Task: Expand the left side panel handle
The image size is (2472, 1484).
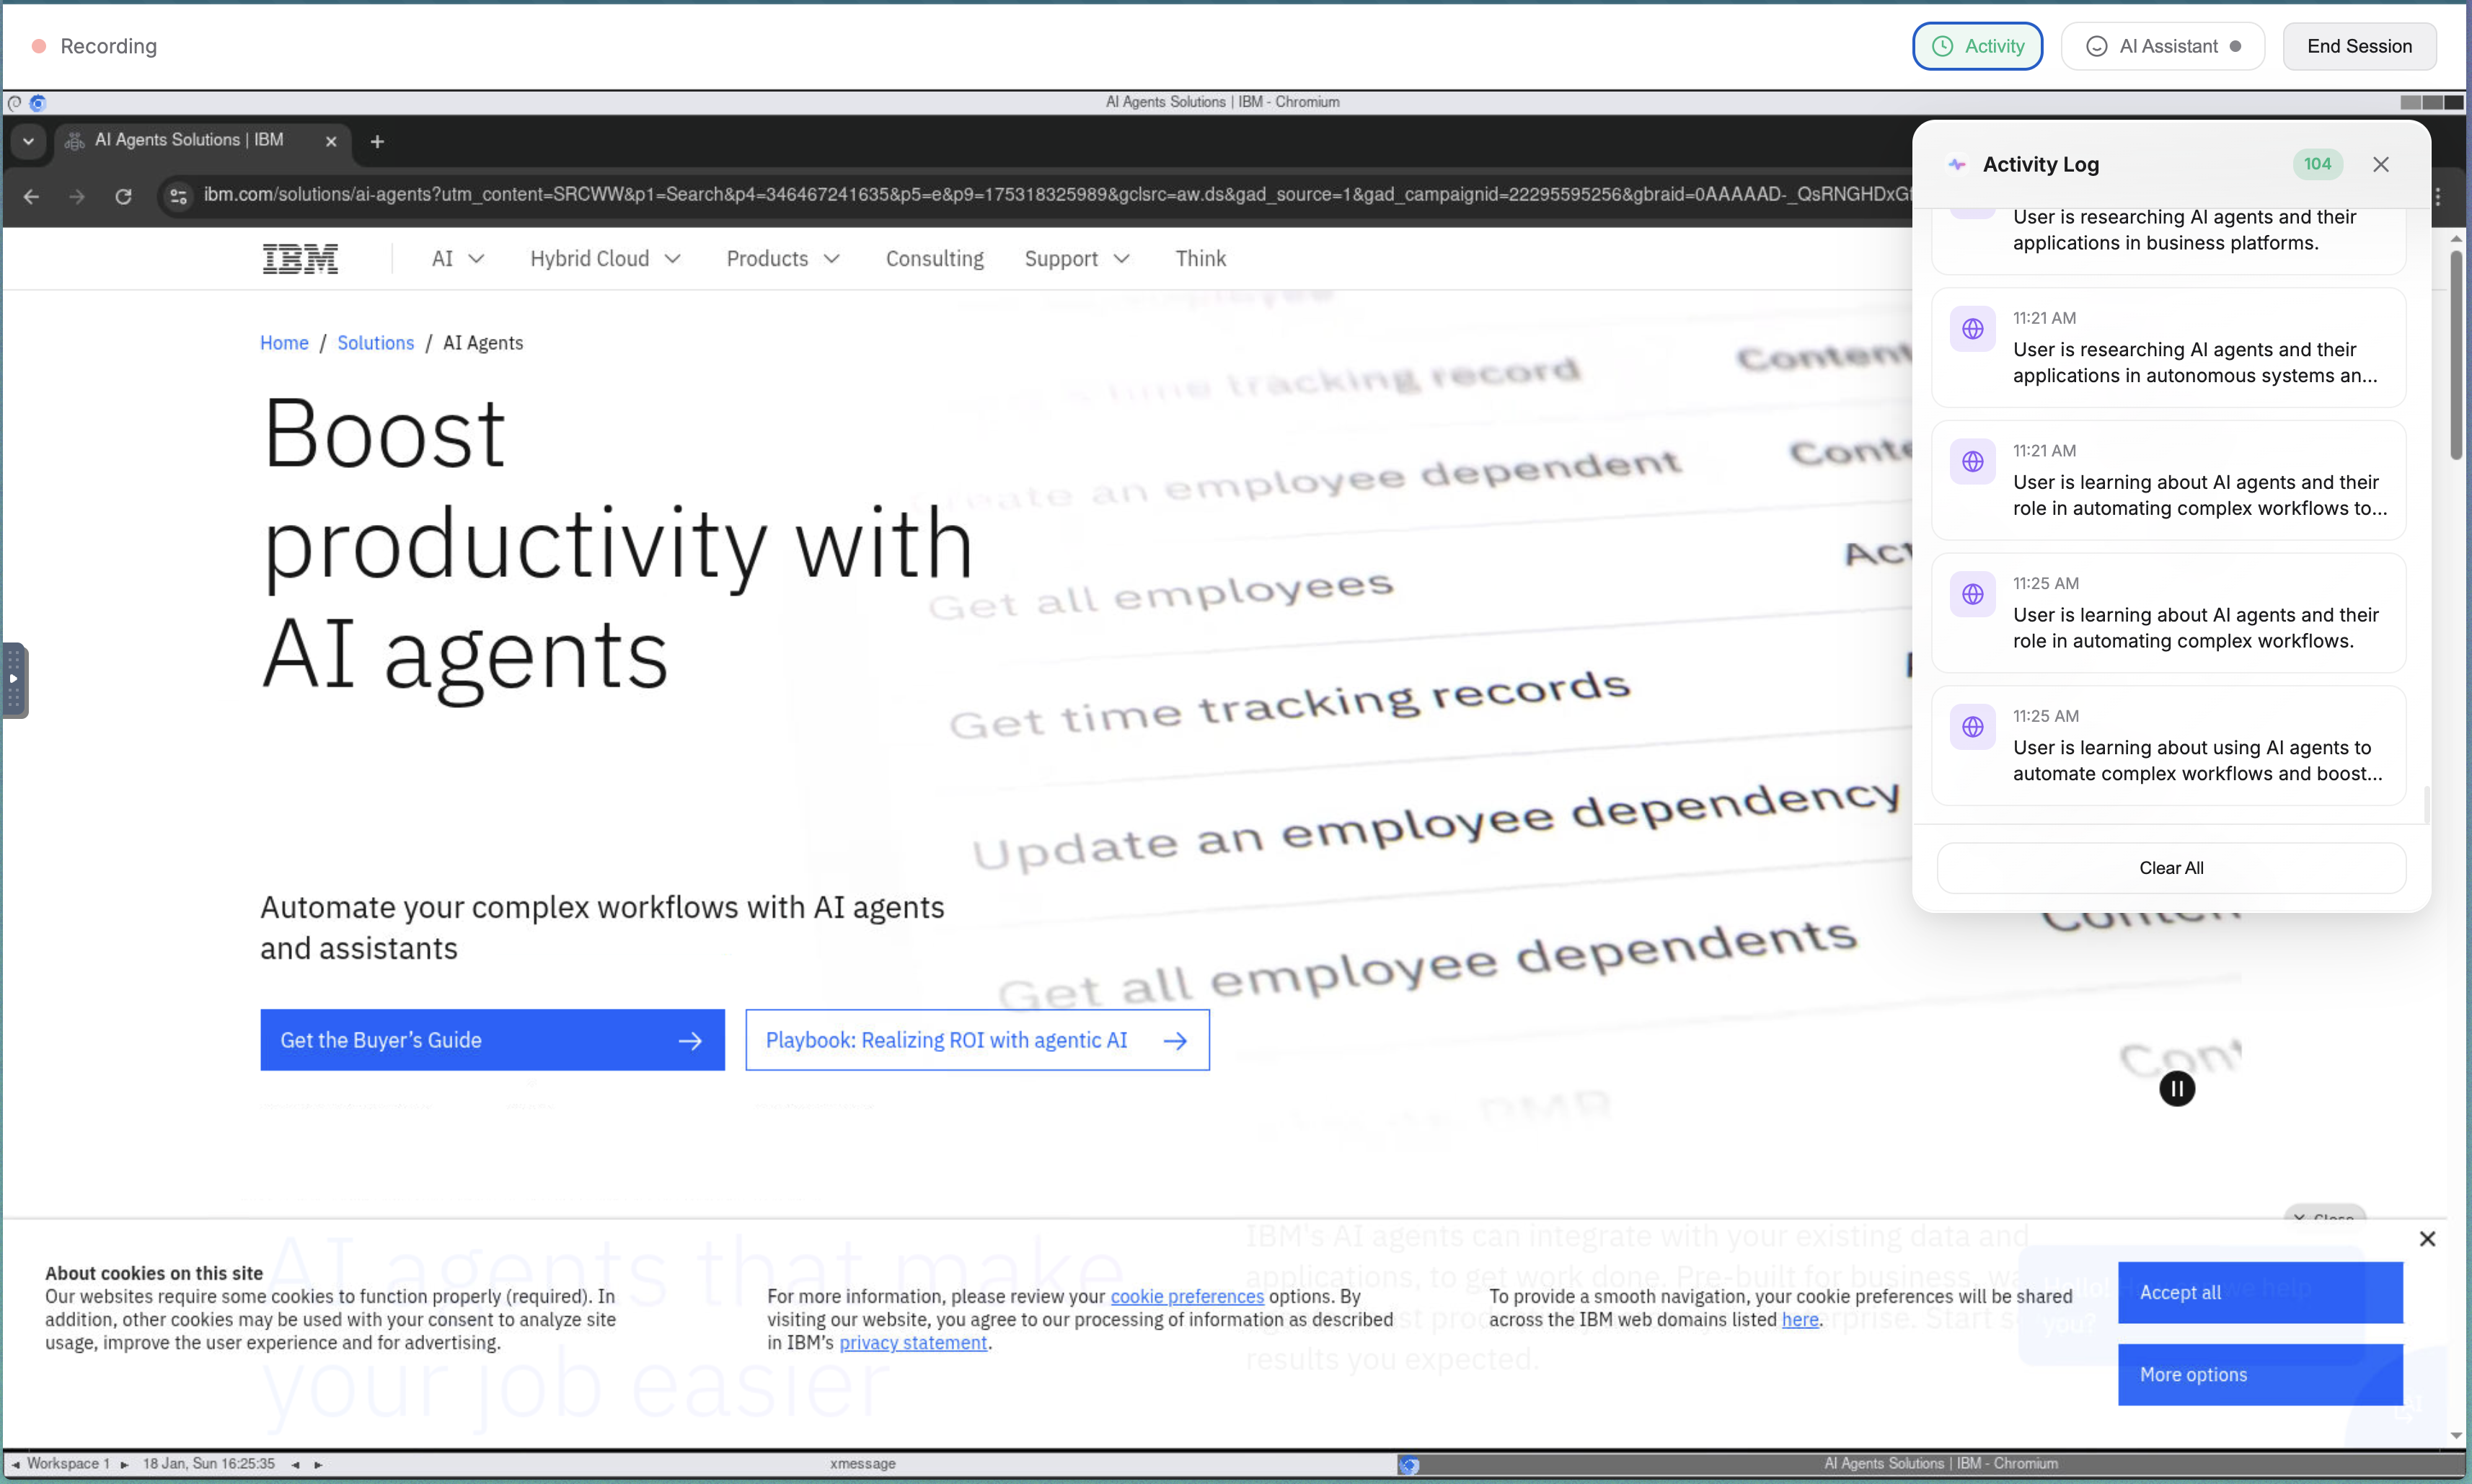Action: pyautogui.click(x=14, y=680)
